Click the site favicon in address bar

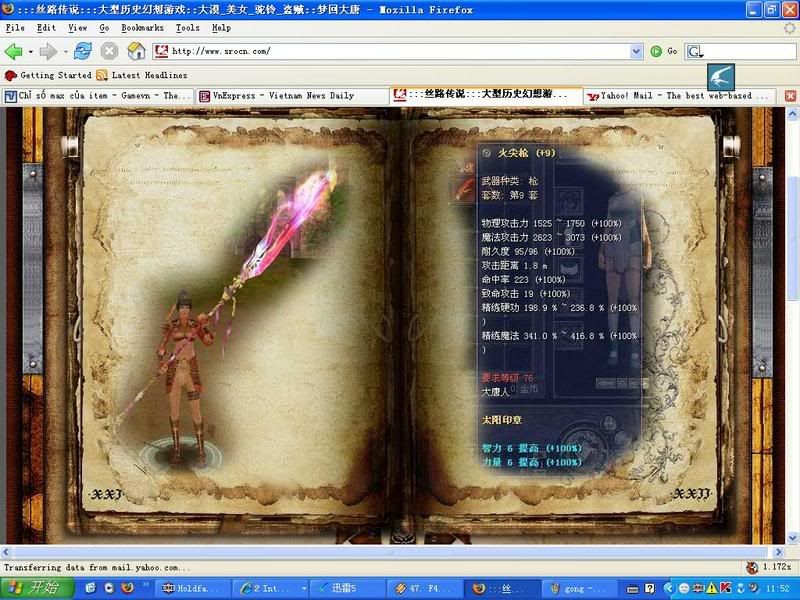coord(161,51)
